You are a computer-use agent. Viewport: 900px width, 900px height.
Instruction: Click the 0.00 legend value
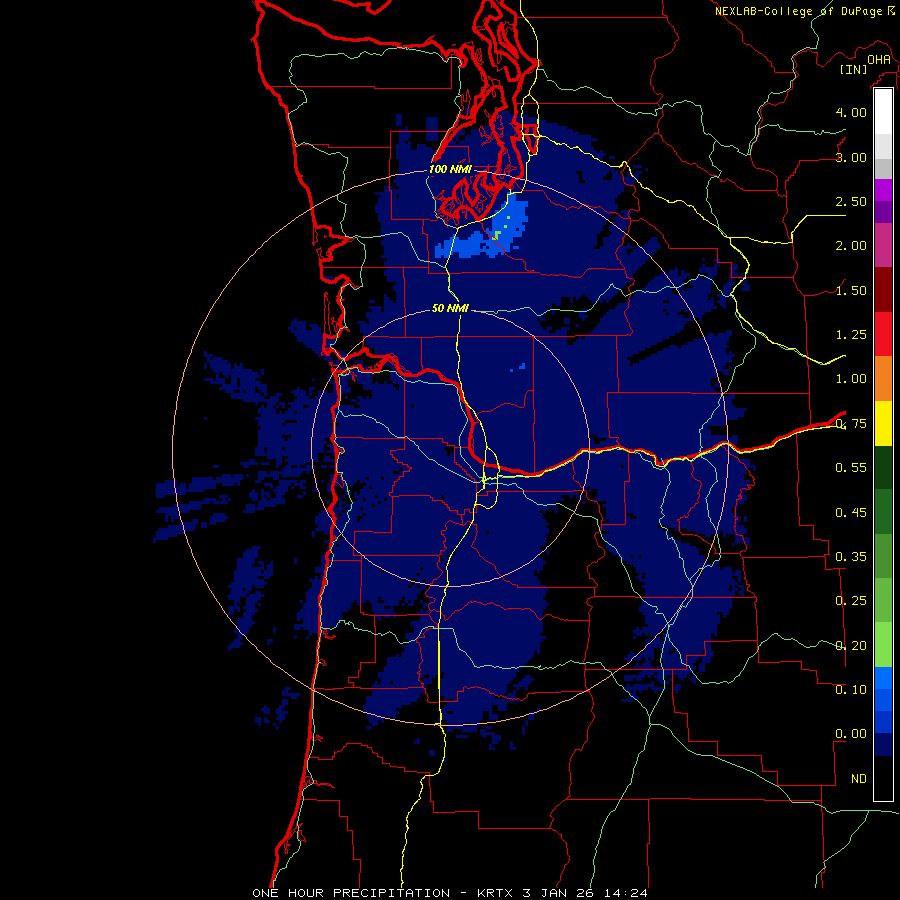(x=851, y=734)
